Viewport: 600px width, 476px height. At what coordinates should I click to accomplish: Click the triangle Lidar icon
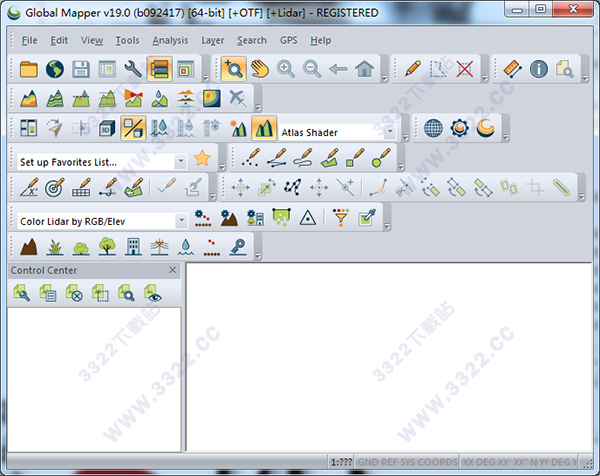(x=308, y=217)
